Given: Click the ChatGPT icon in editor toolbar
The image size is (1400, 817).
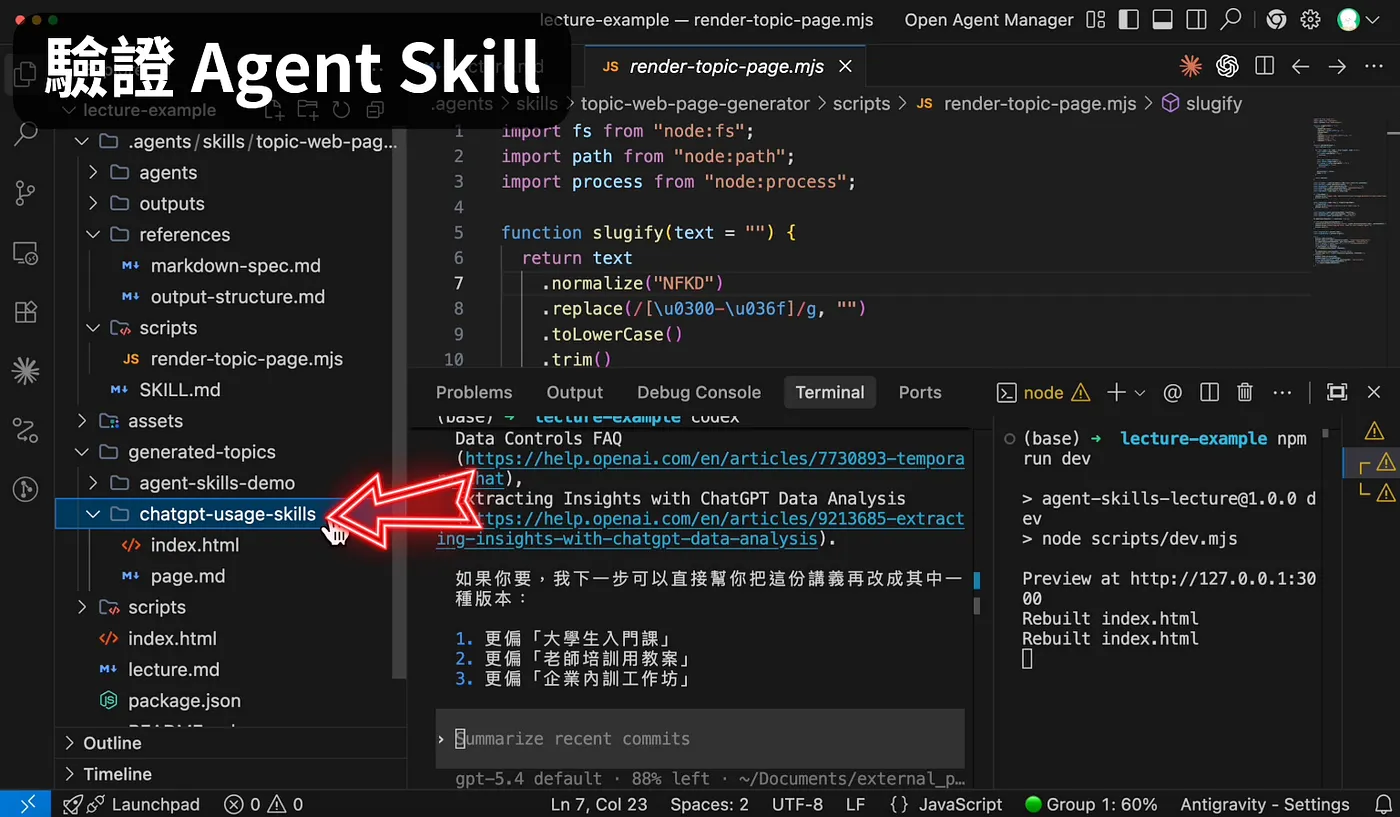Looking at the screenshot, I should pyautogui.click(x=1227, y=67).
